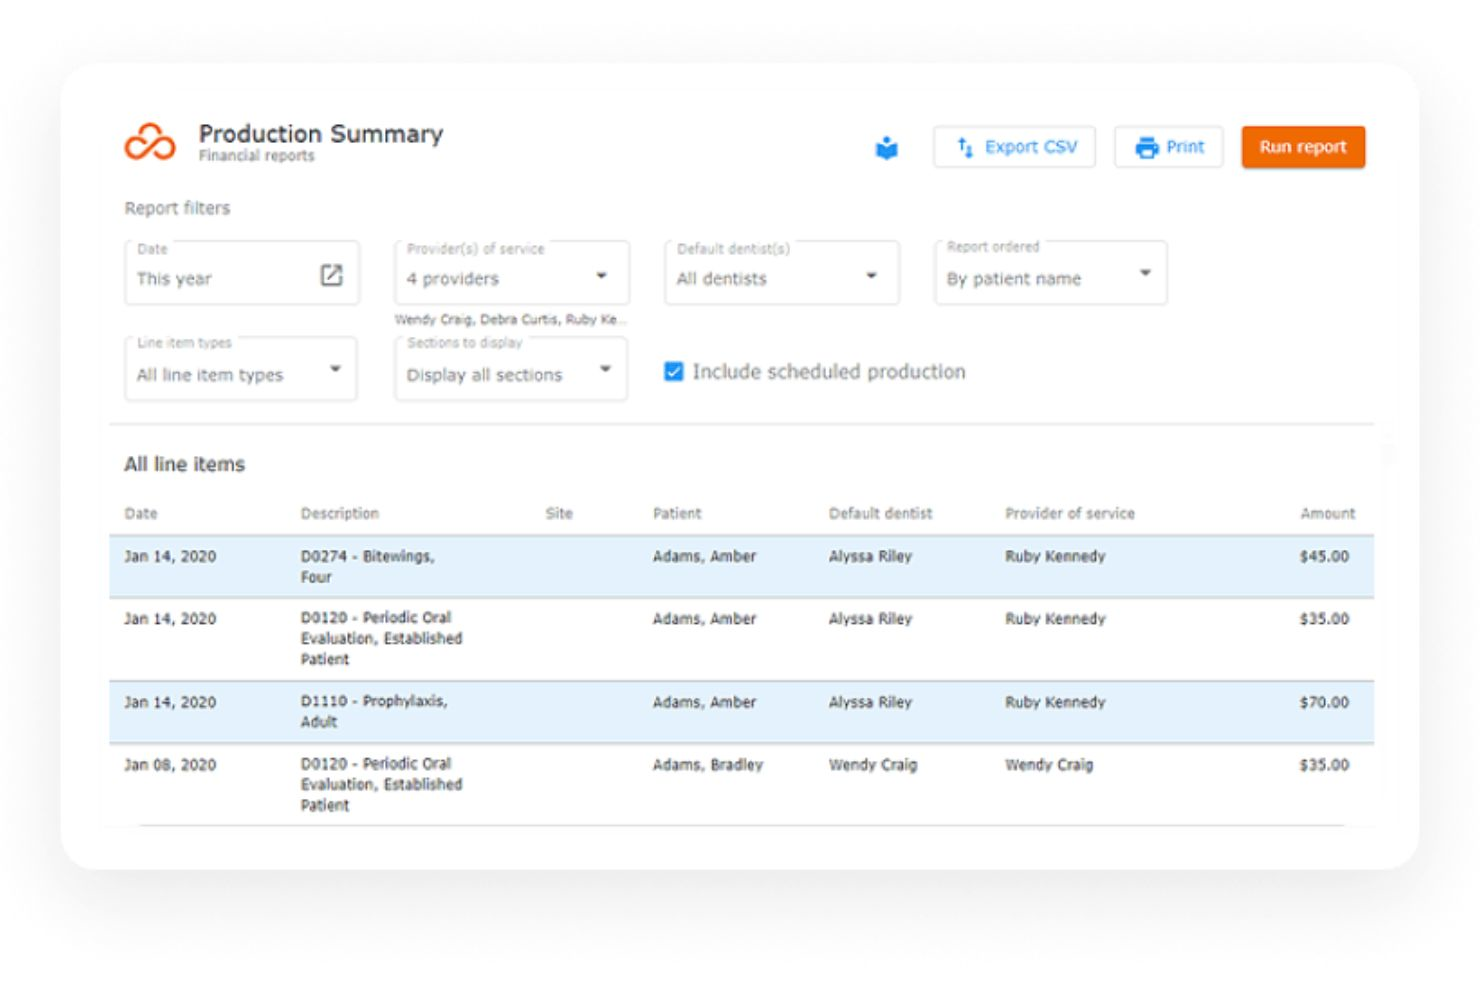The width and height of the screenshot is (1480, 987).
Task: Click the date picker open icon
Action: click(331, 275)
